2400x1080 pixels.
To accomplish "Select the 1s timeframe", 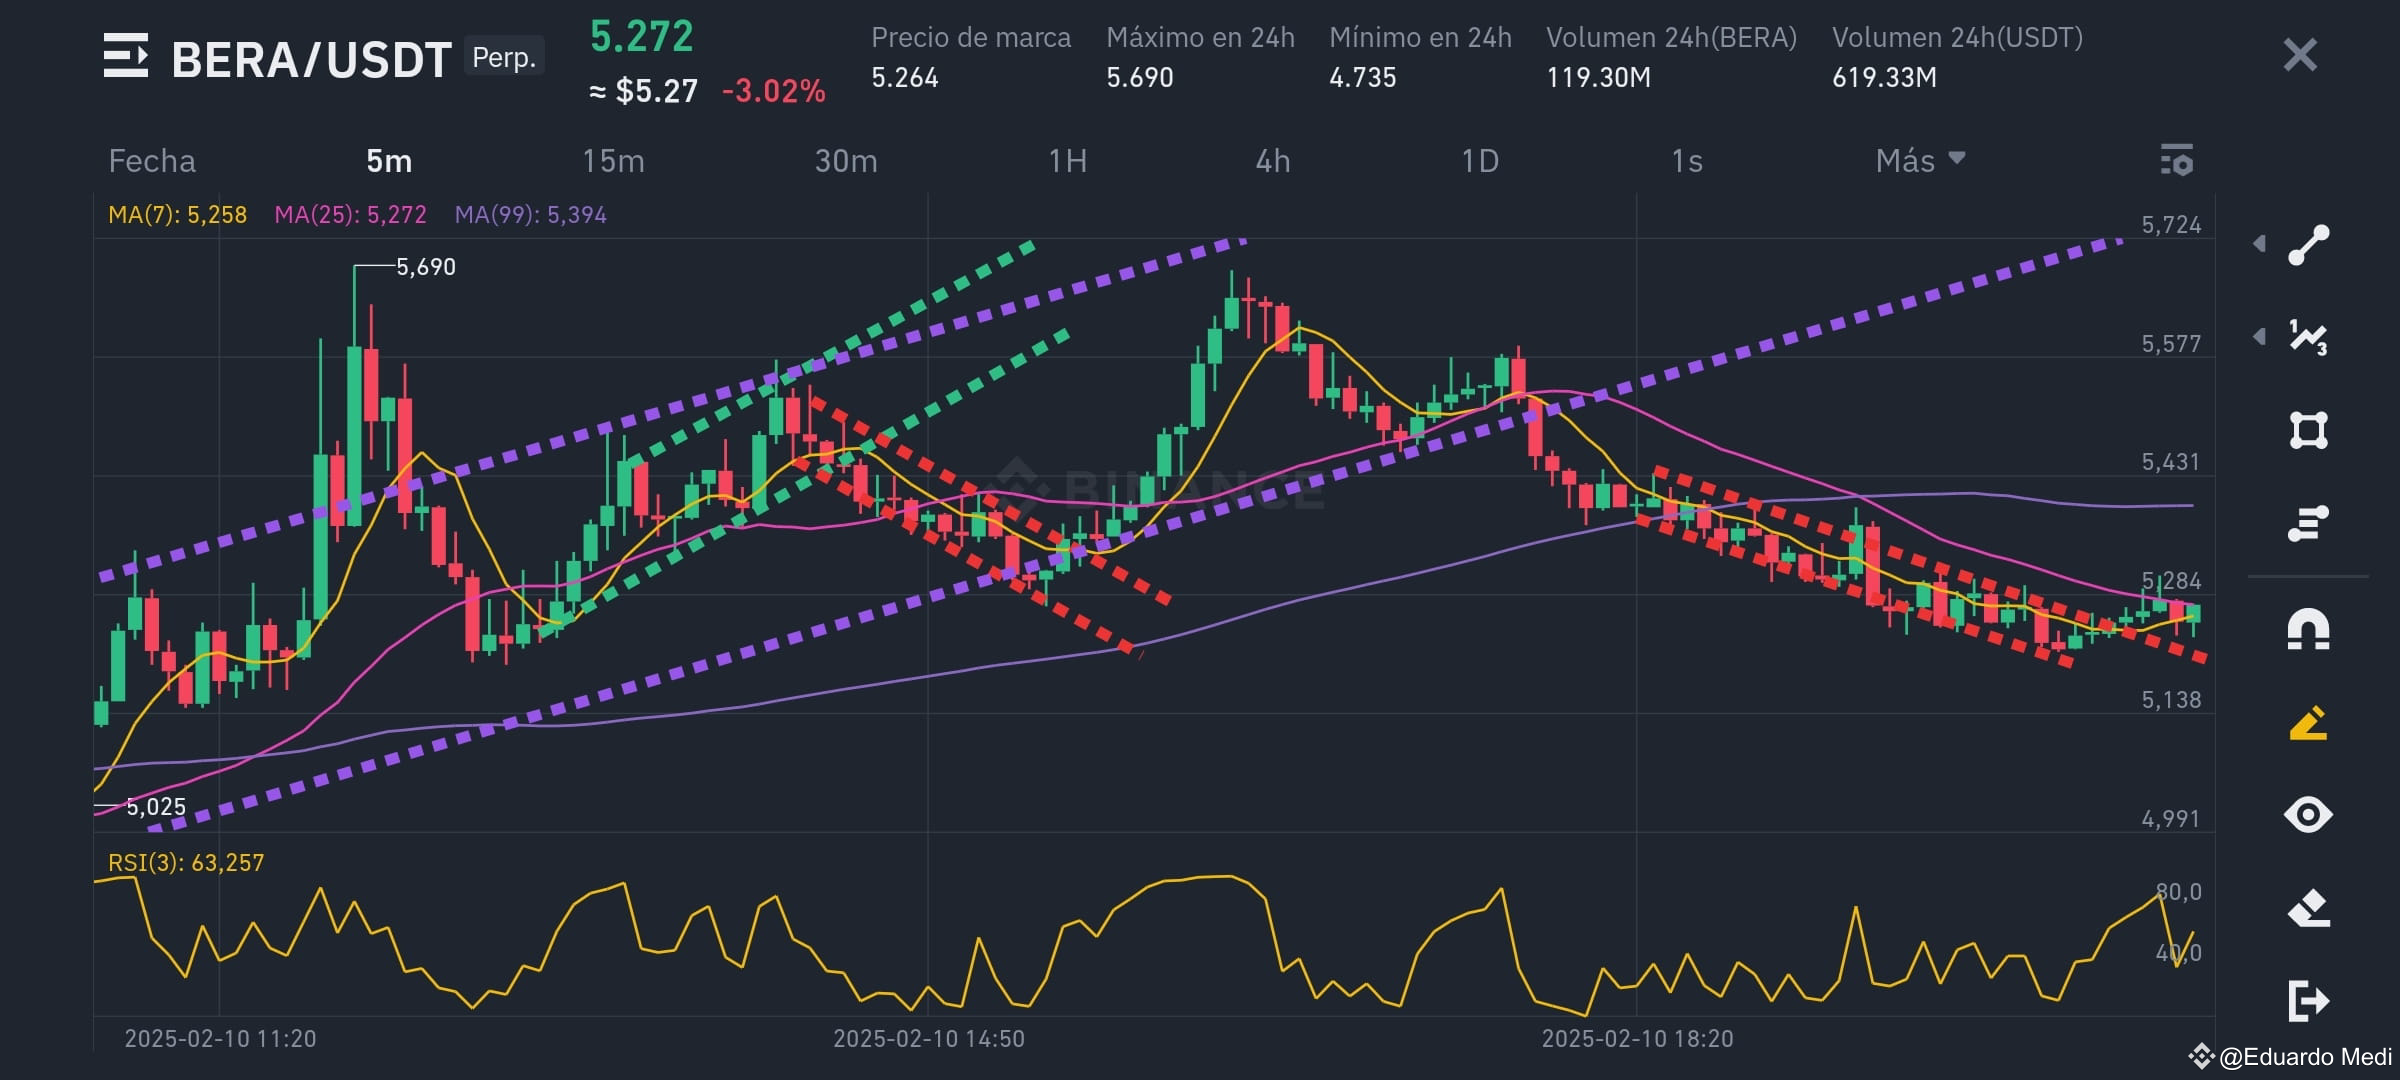I will [1686, 160].
